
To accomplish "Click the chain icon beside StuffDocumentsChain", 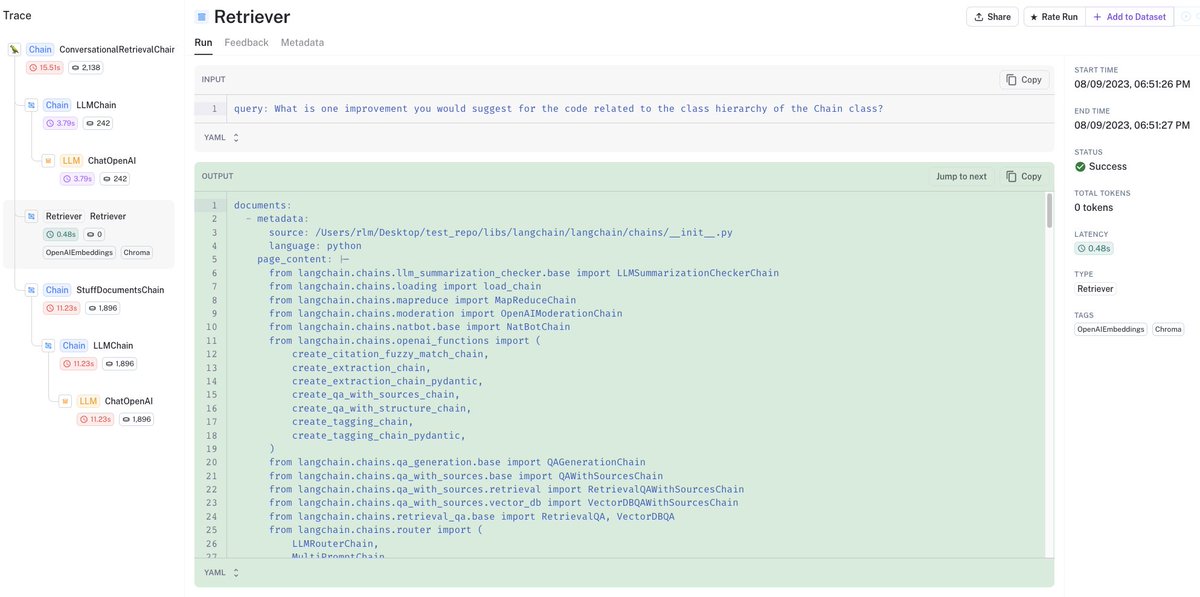I will tap(31, 290).
